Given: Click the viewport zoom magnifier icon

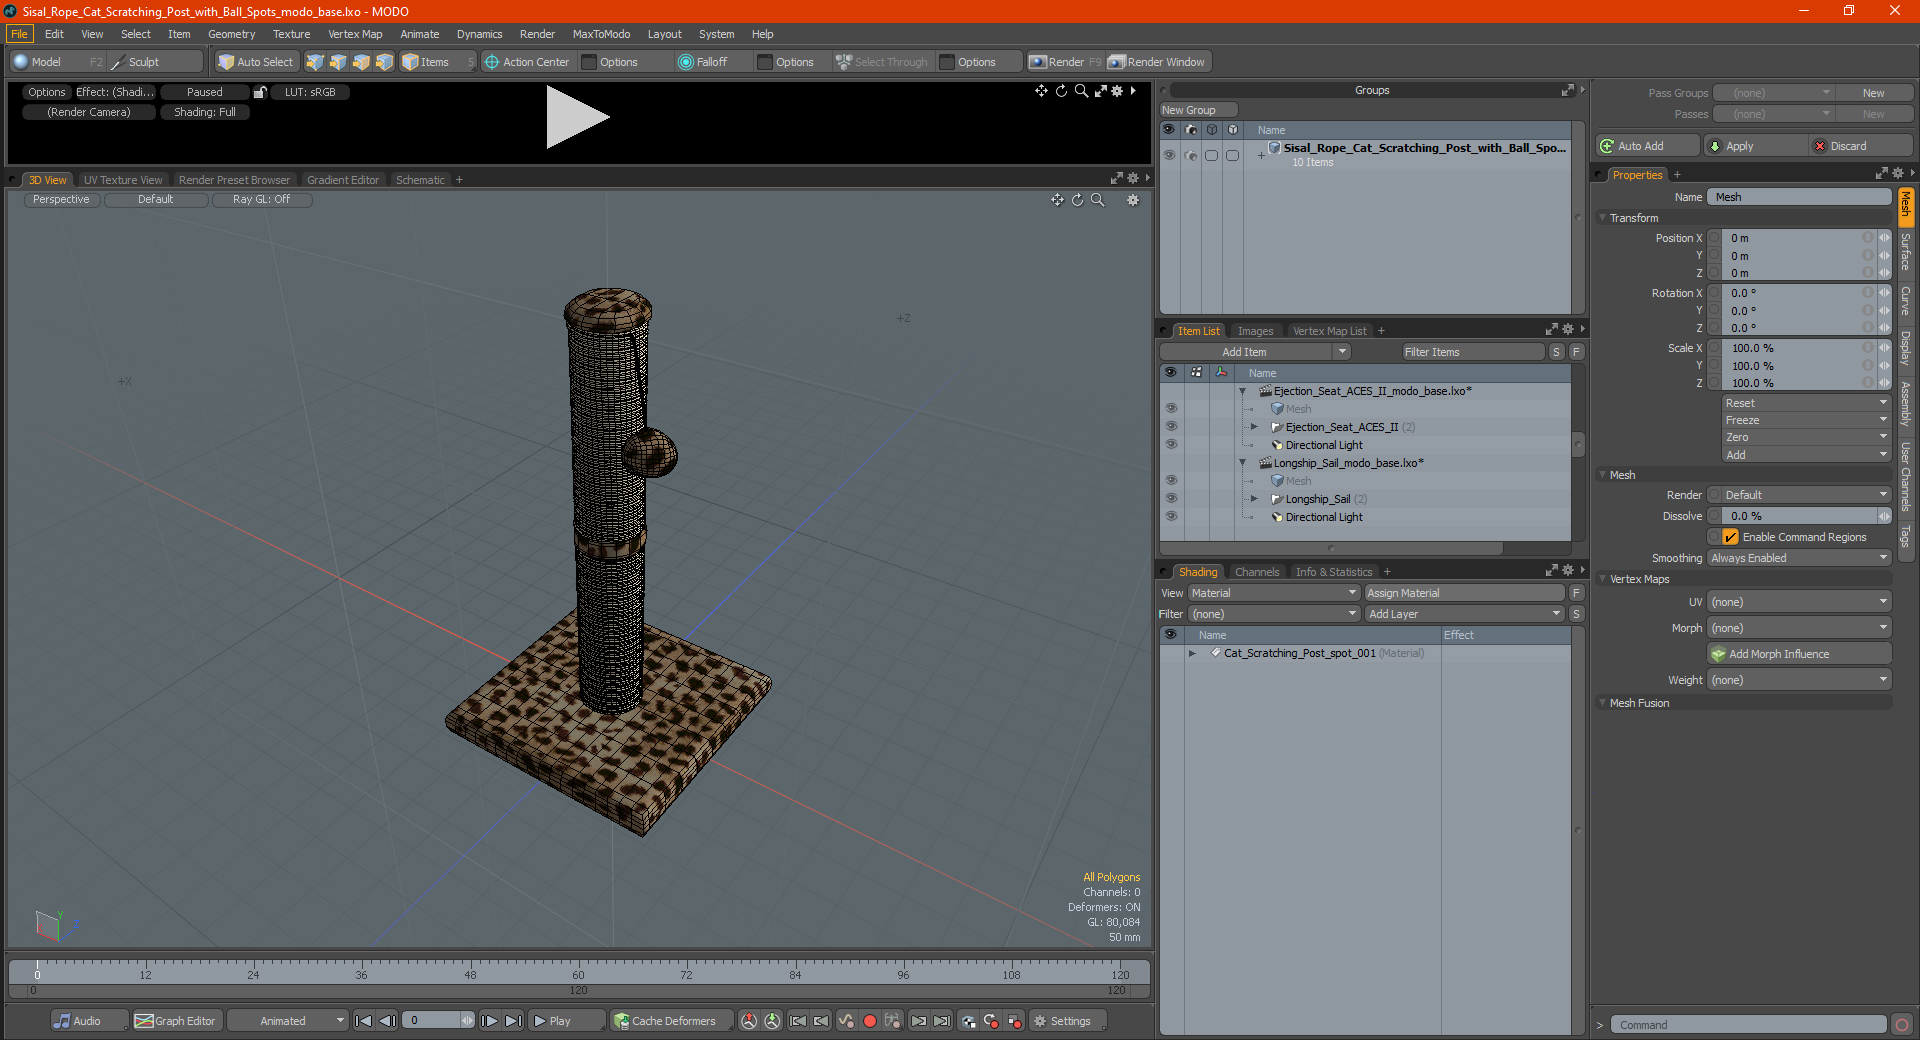Looking at the screenshot, I should pyautogui.click(x=1098, y=200).
